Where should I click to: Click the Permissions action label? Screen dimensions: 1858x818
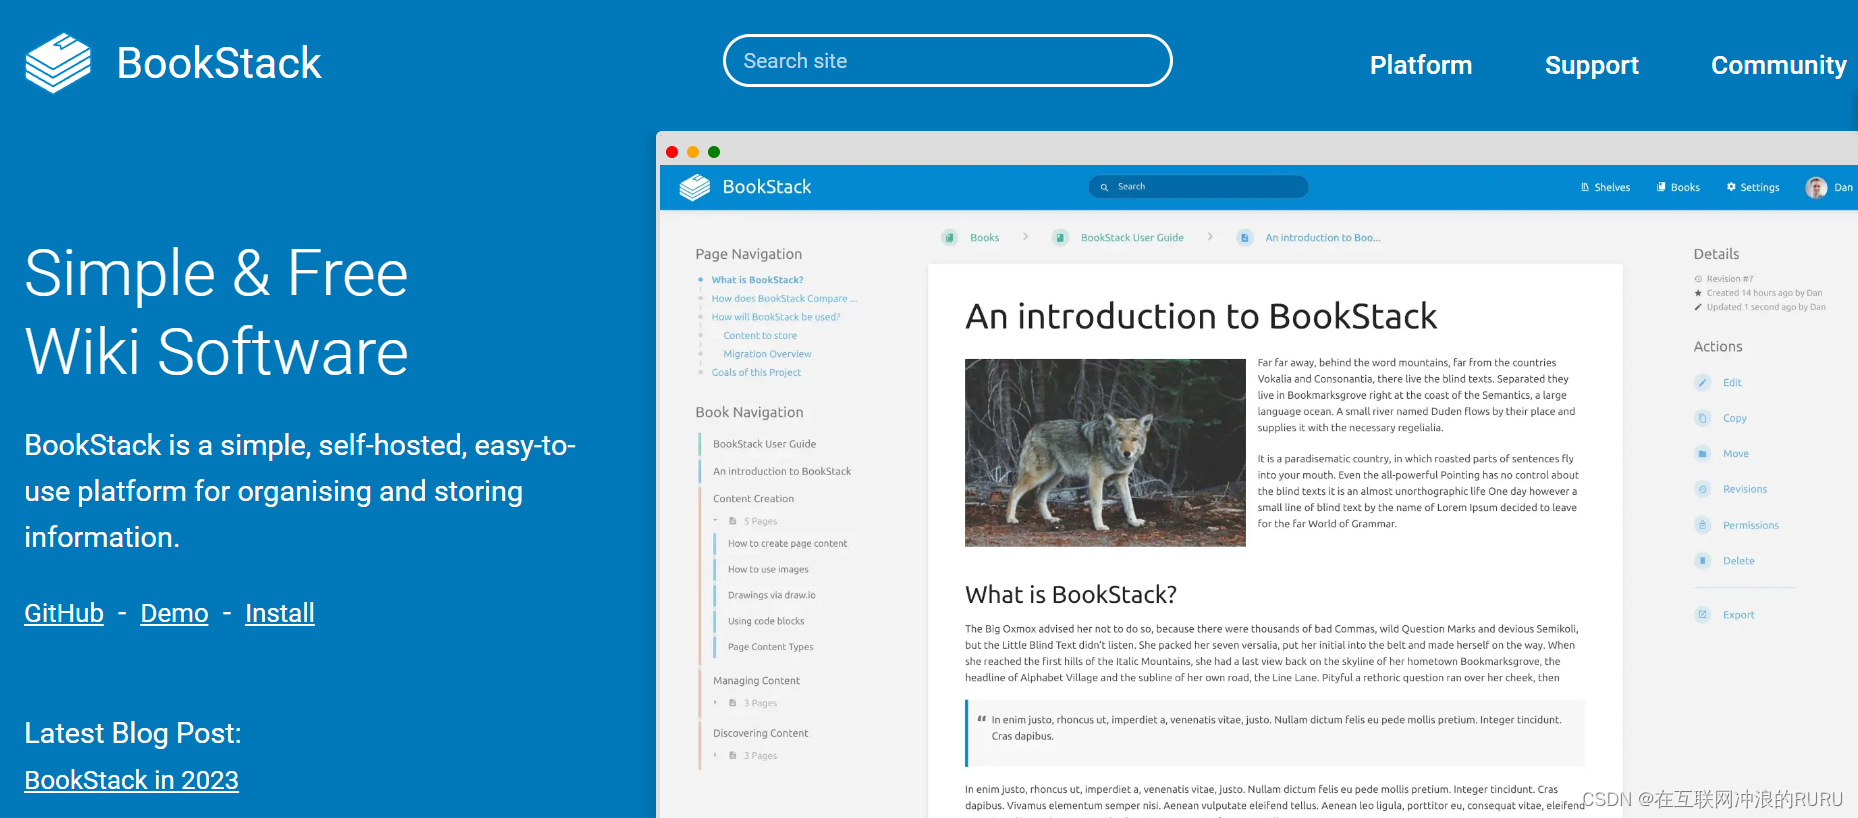click(x=1750, y=525)
